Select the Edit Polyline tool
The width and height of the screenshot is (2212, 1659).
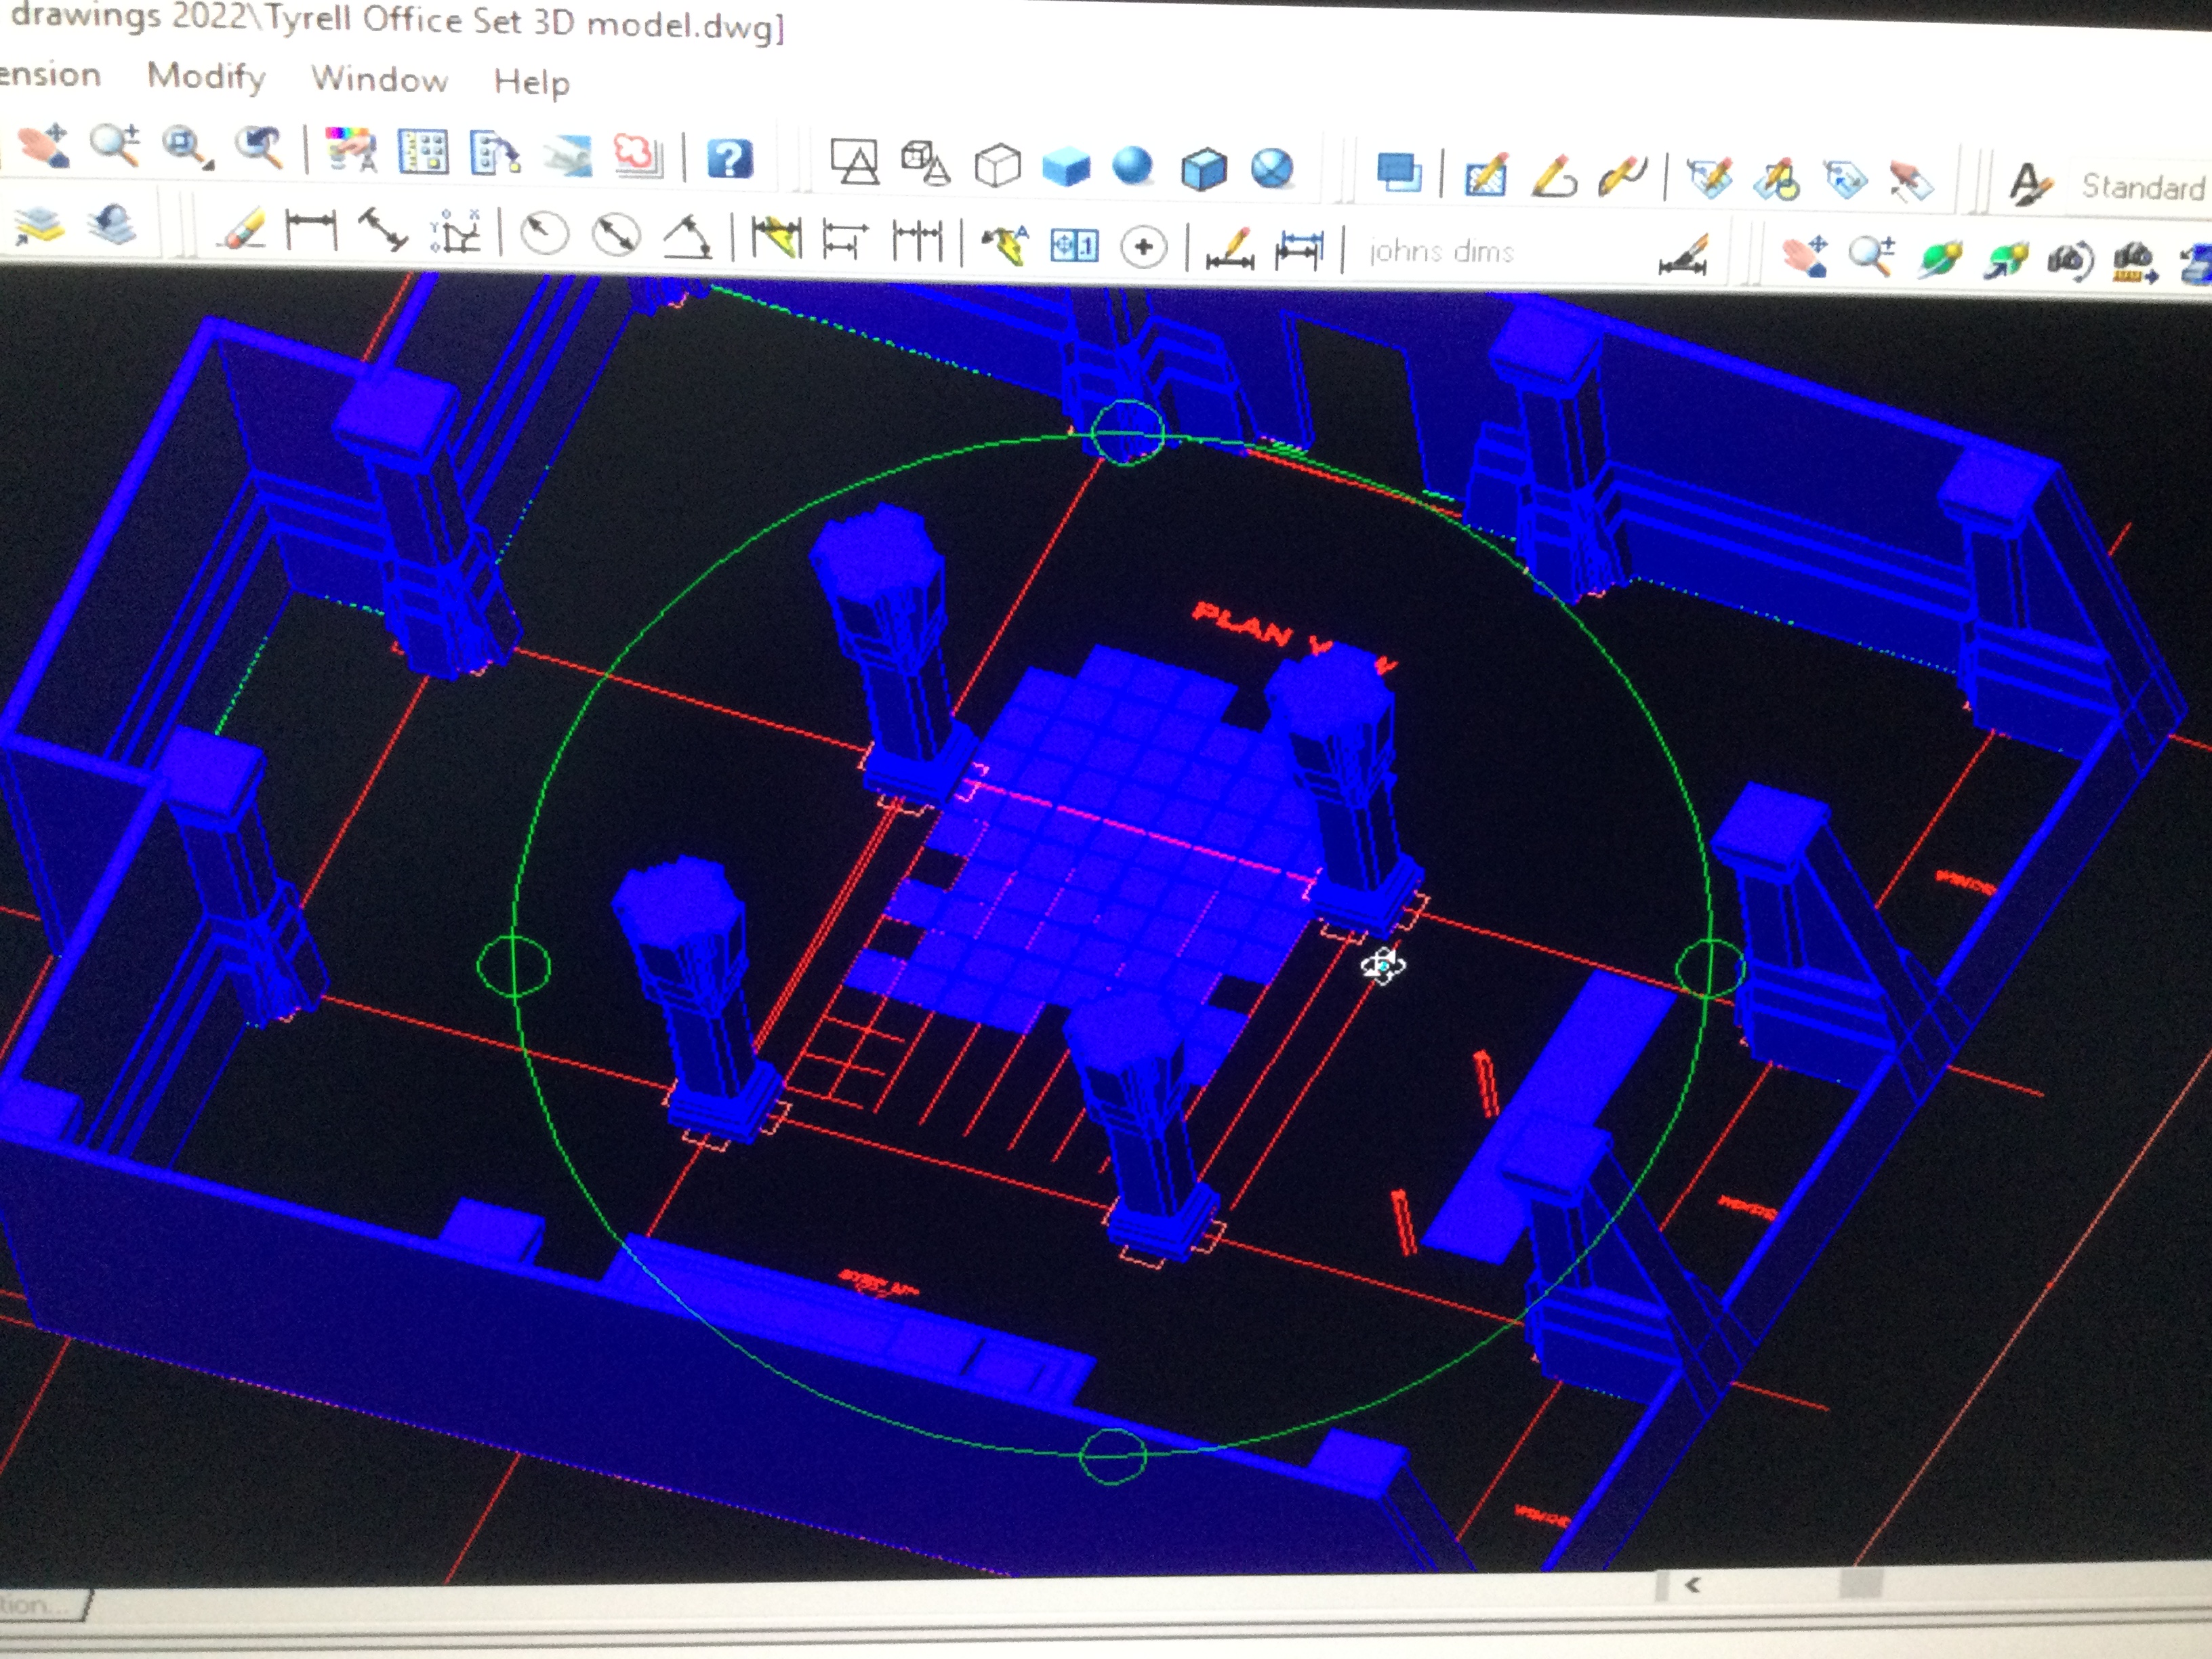(1554, 176)
